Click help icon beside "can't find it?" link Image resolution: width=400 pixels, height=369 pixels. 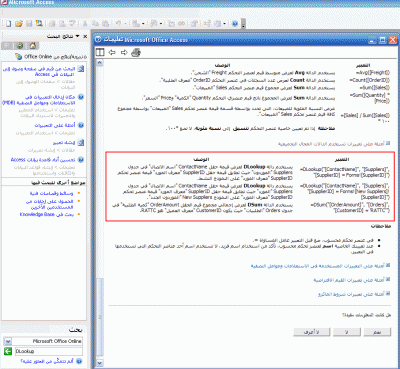79,361
